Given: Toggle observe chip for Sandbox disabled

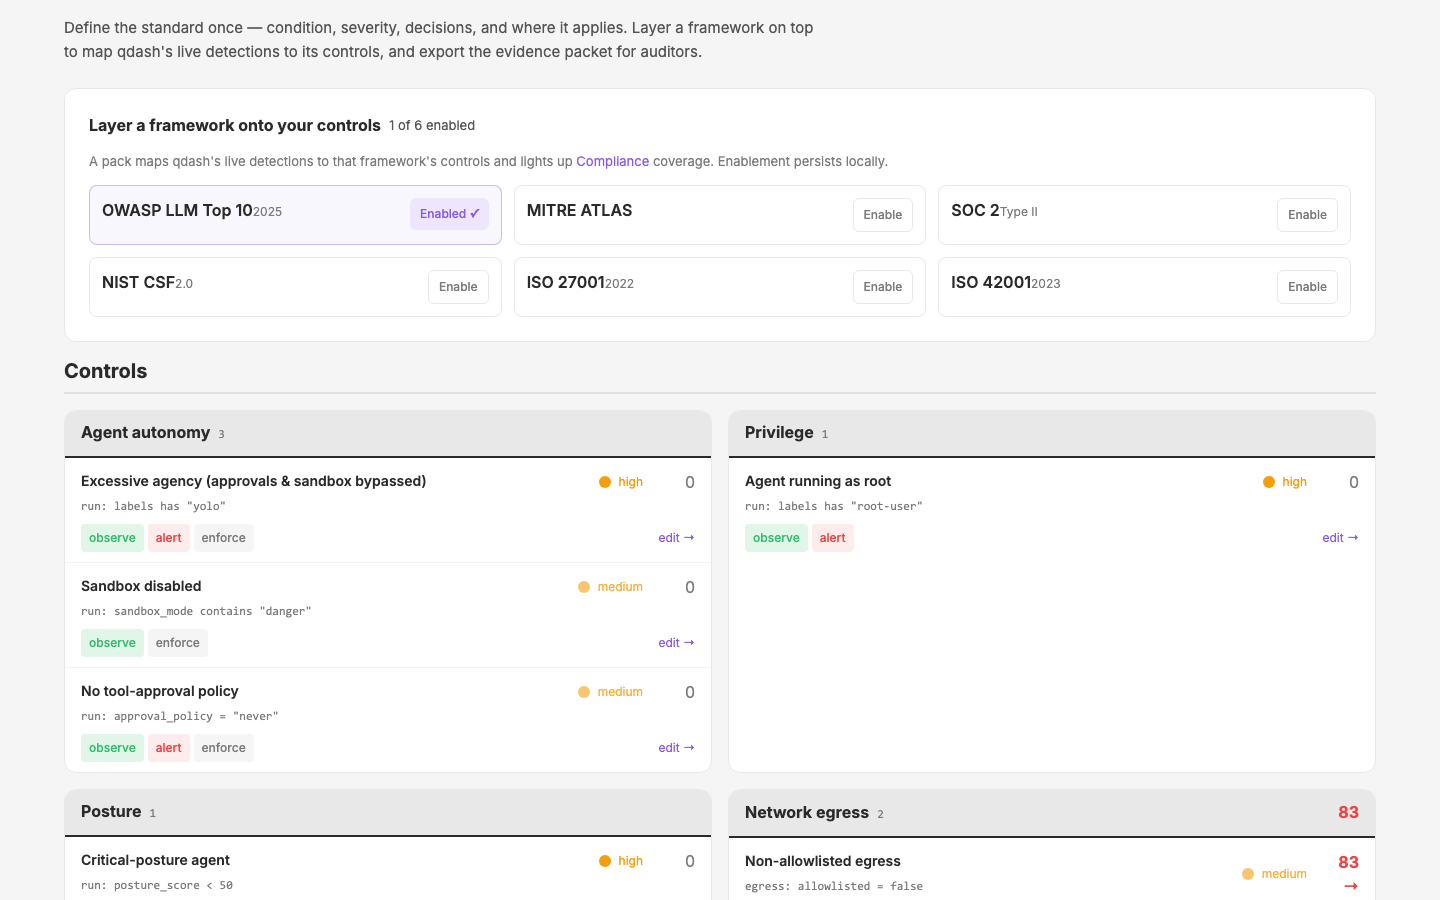Looking at the screenshot, I should (112, 643).
